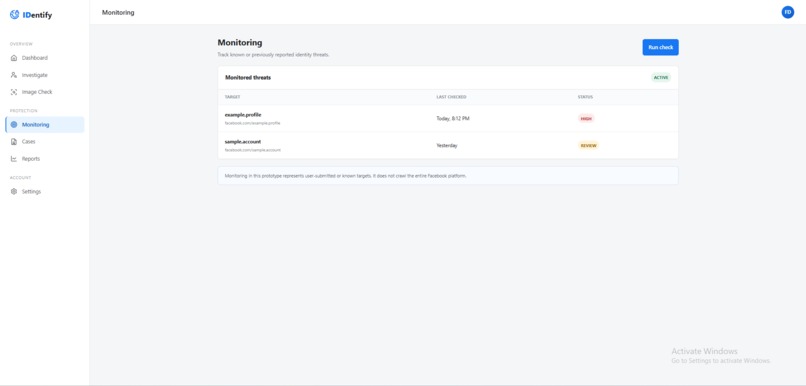
Task: Select Monitoring in the sidebar
Action: [x=45, y=124]
